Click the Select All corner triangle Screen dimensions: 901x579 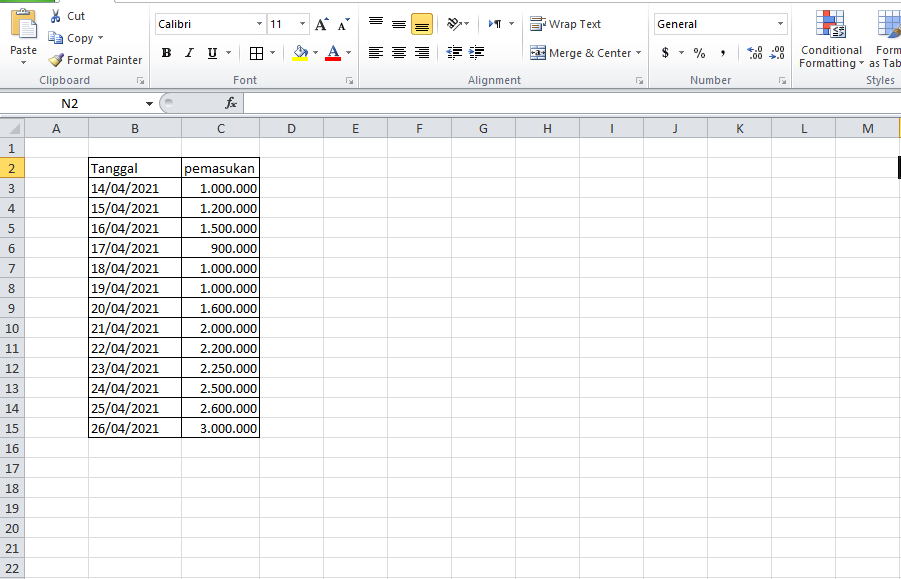[14, 129]
